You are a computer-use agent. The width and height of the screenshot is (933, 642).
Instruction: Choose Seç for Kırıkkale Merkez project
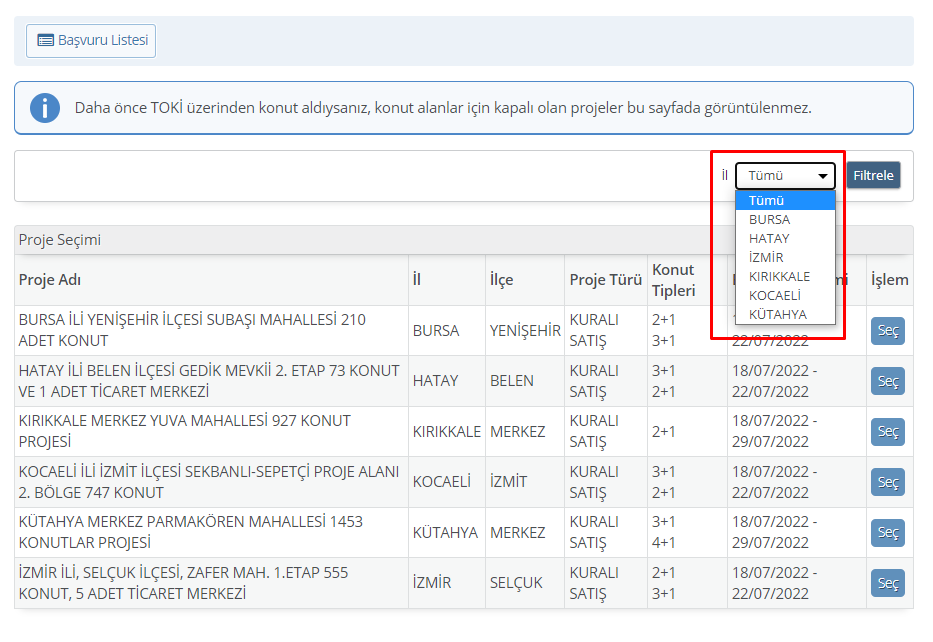click(x=887, y=432)
